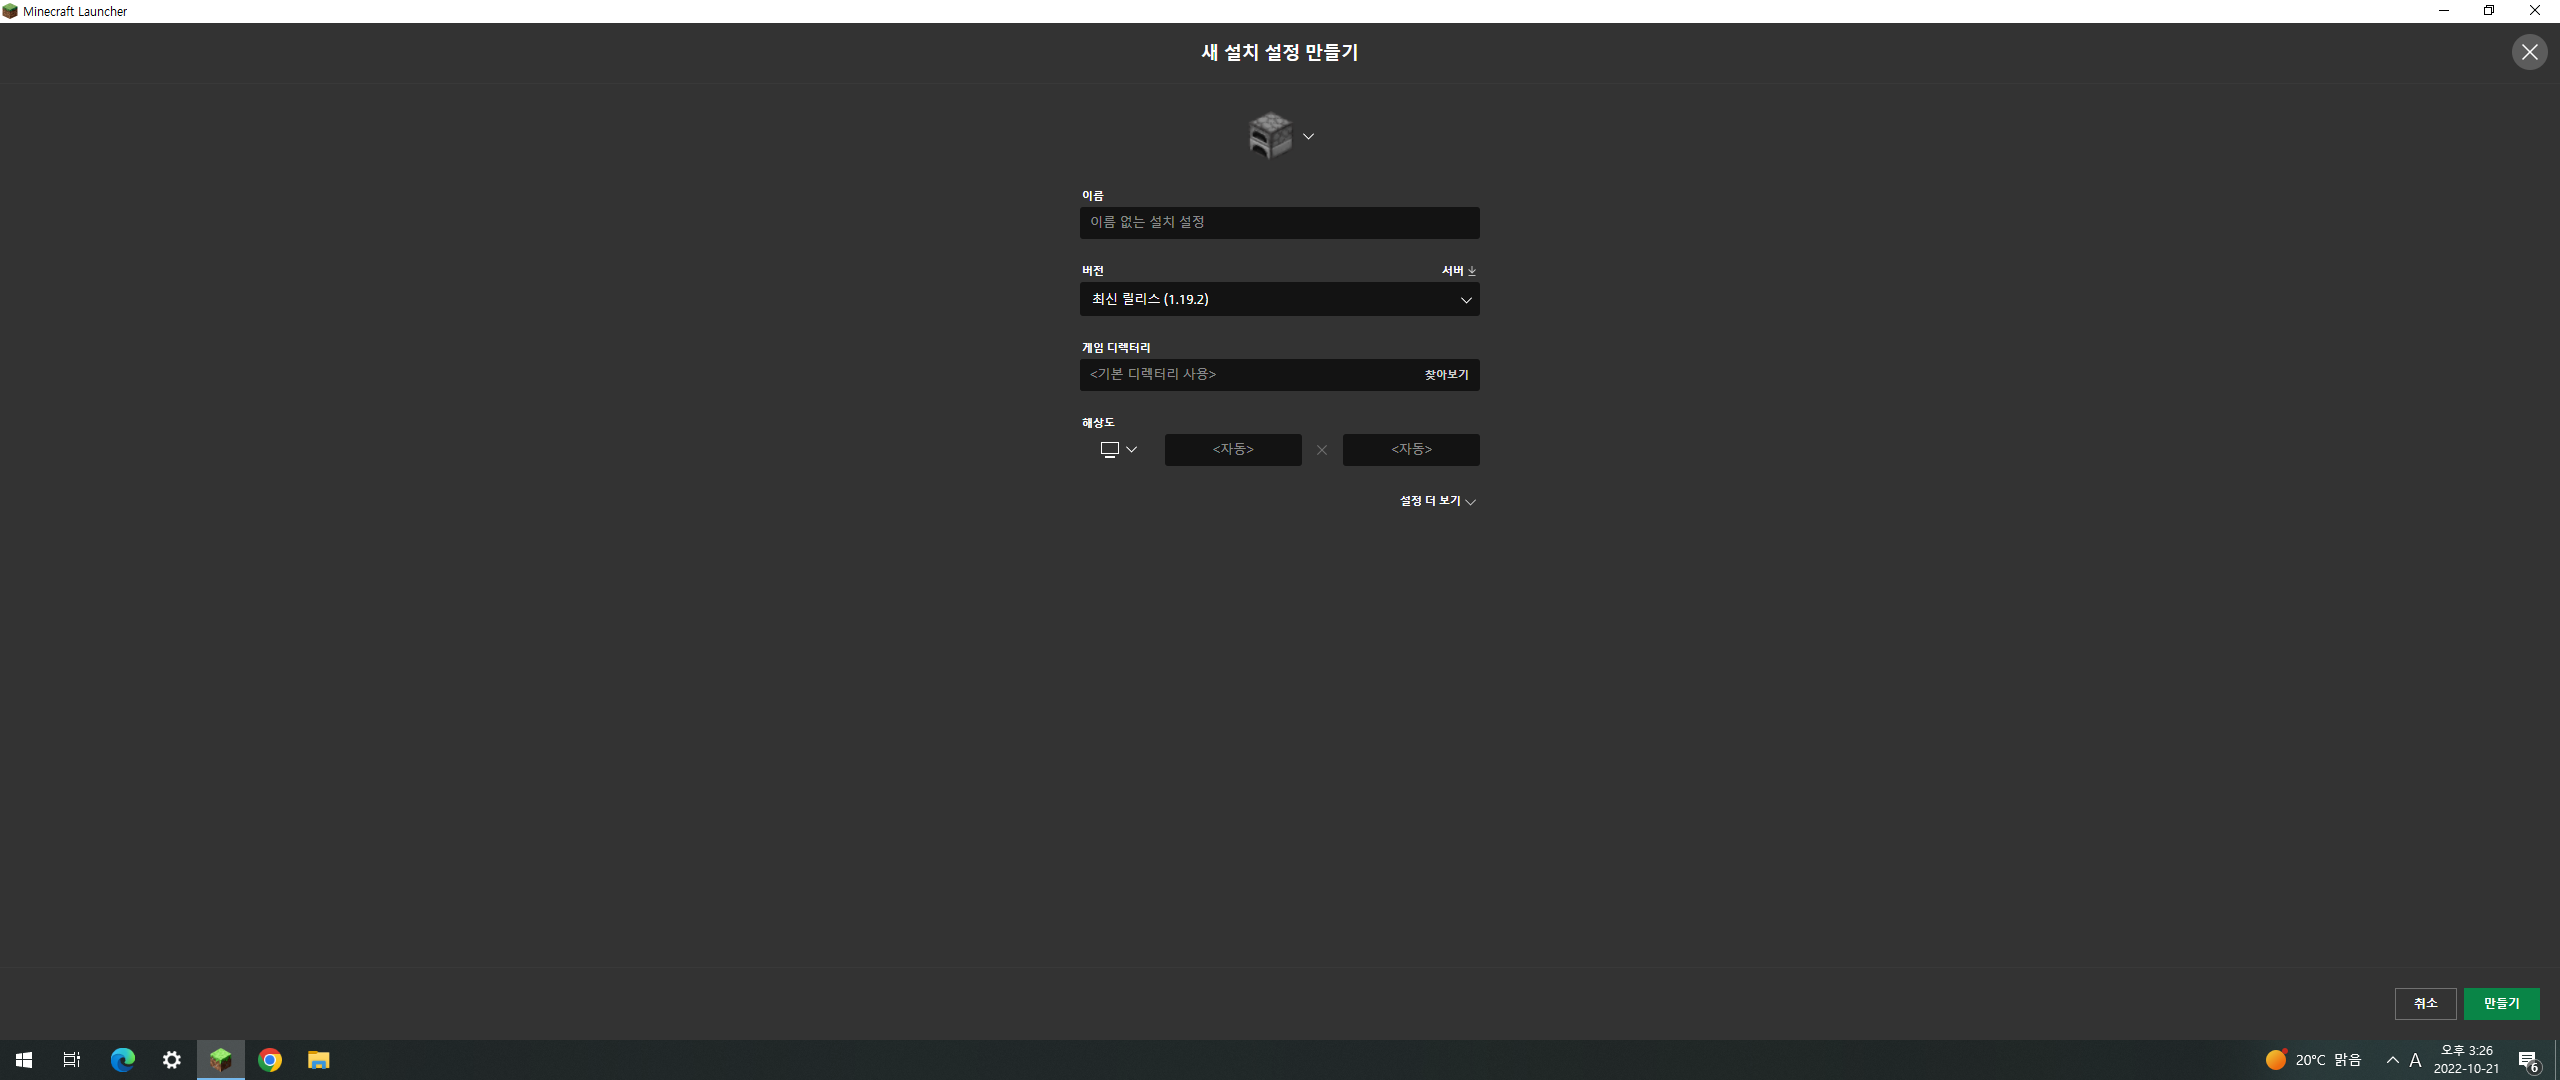Click the furnace installation icon
2560x1080 pixels.
1270,135
